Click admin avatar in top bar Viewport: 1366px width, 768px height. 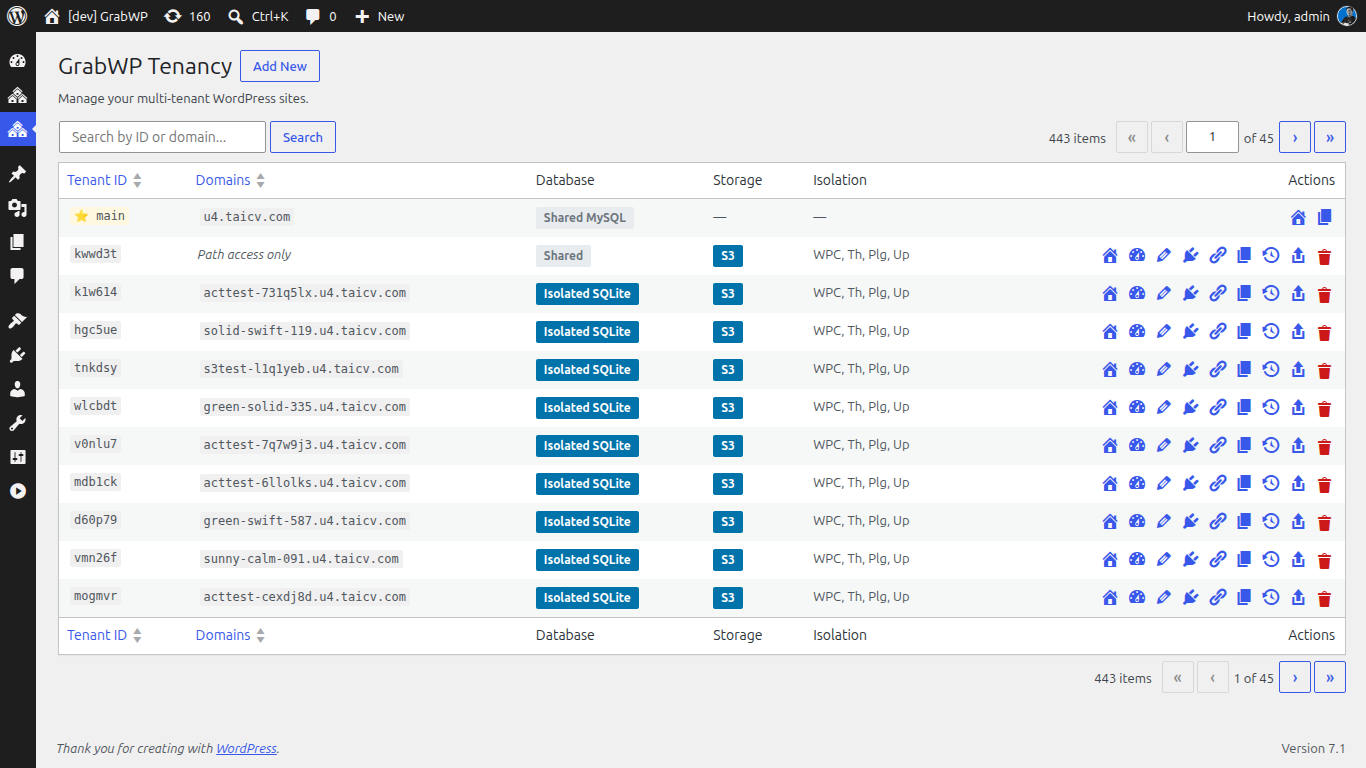[x=1347, y=16]
